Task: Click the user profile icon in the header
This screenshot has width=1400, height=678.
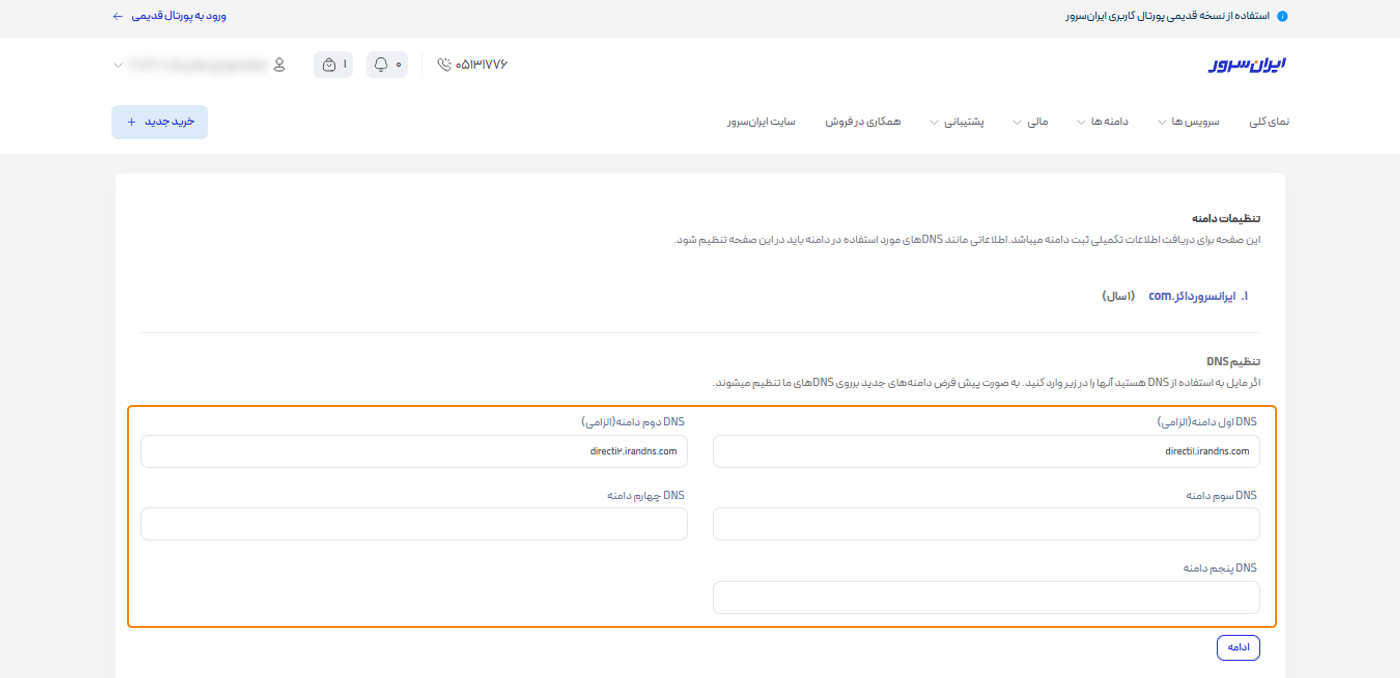Action: point(279,64)
